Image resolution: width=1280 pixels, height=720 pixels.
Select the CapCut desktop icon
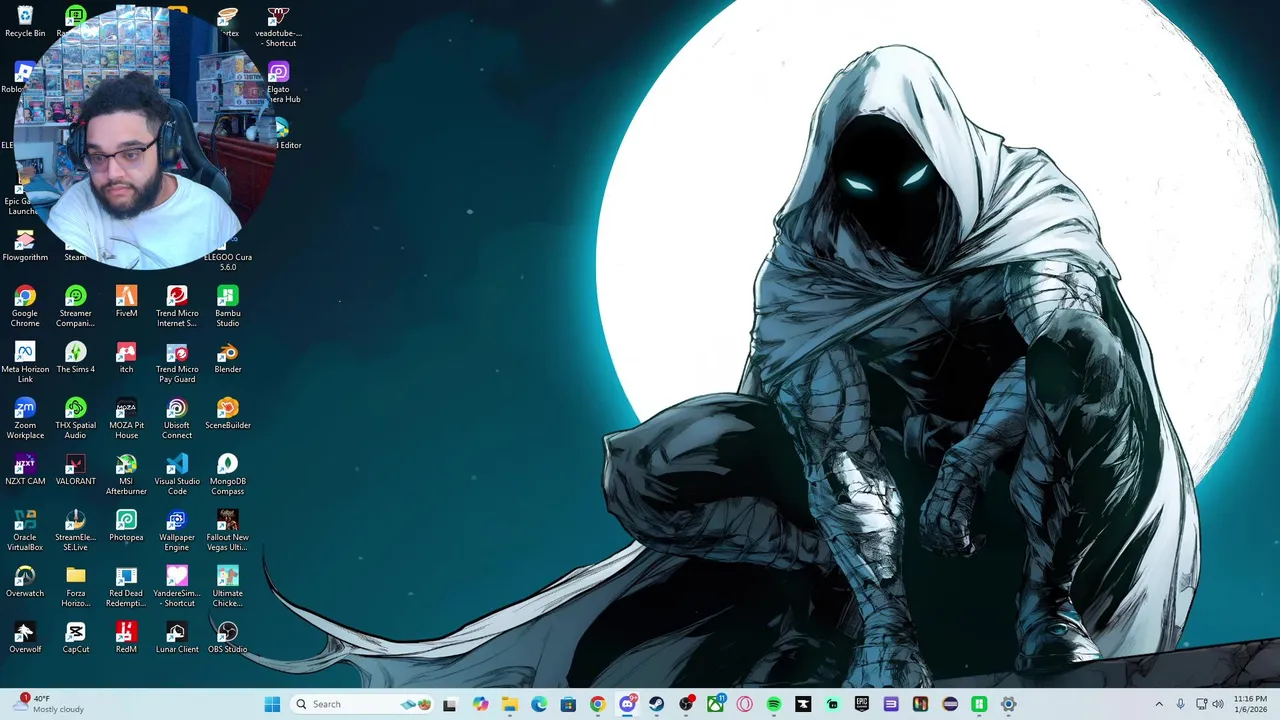75,637
